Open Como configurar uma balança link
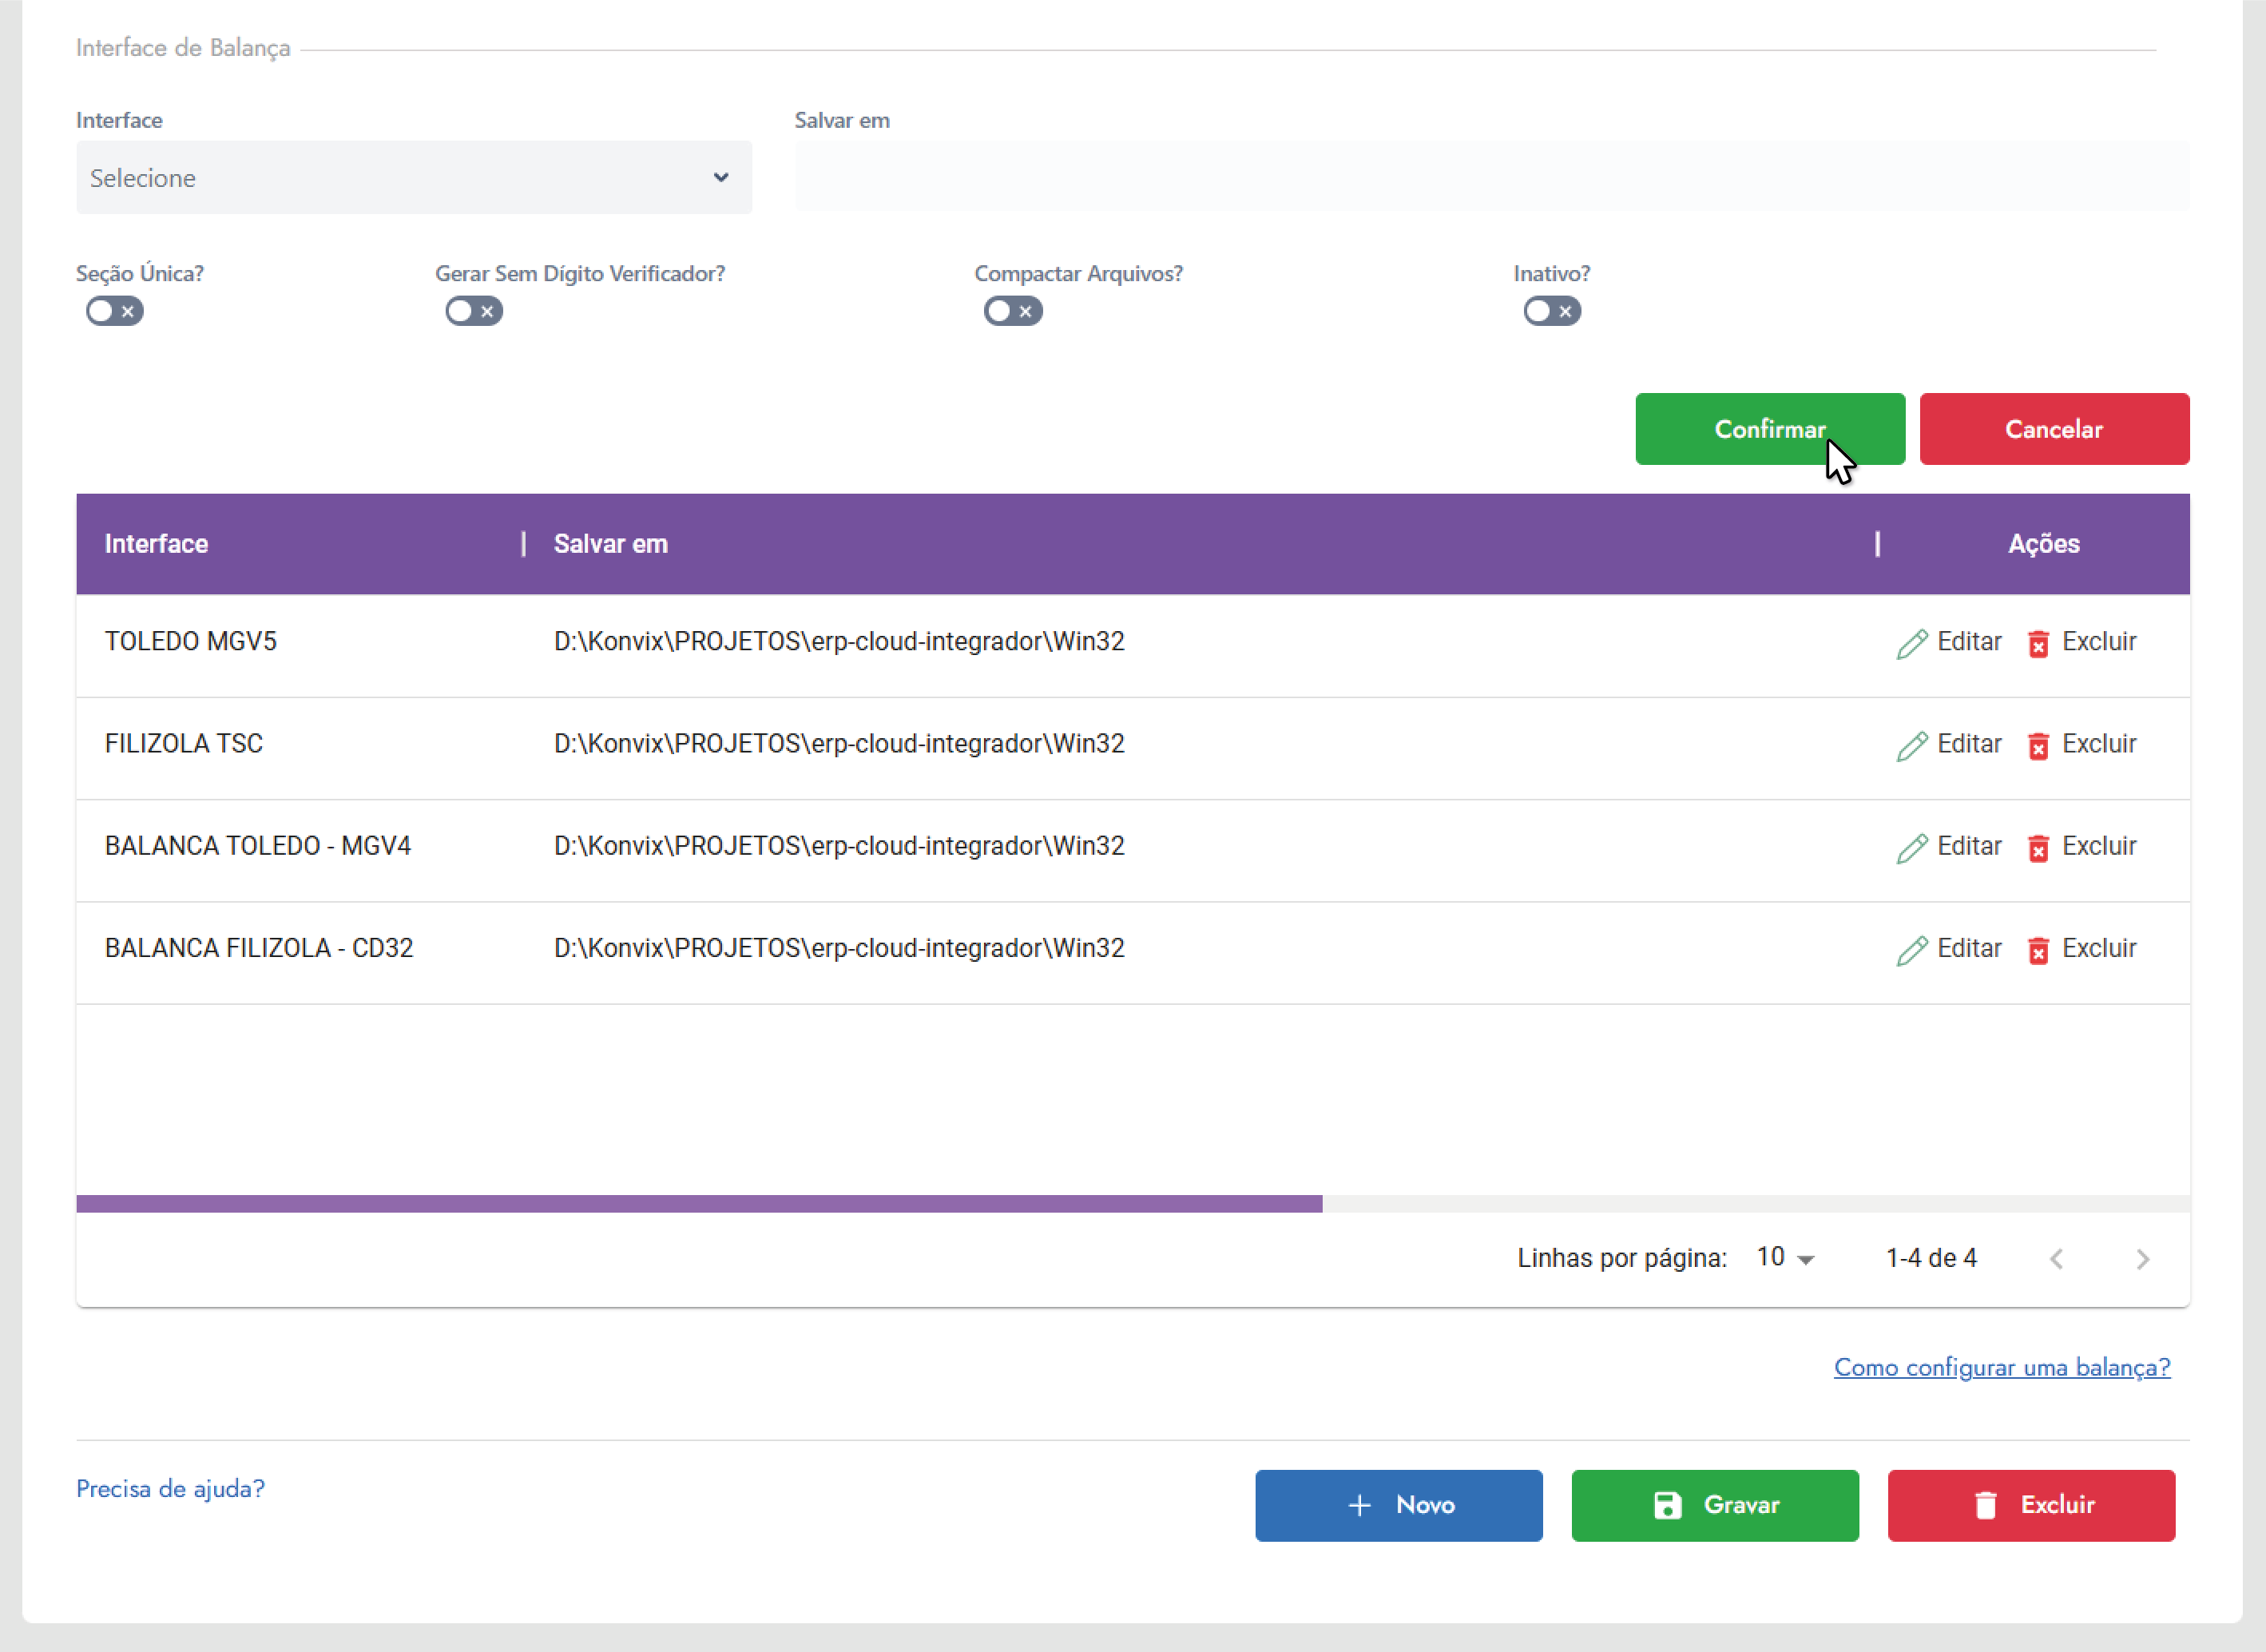The width and height of the screenshot is (2266, 1652). click(x=2002, y=1367)
